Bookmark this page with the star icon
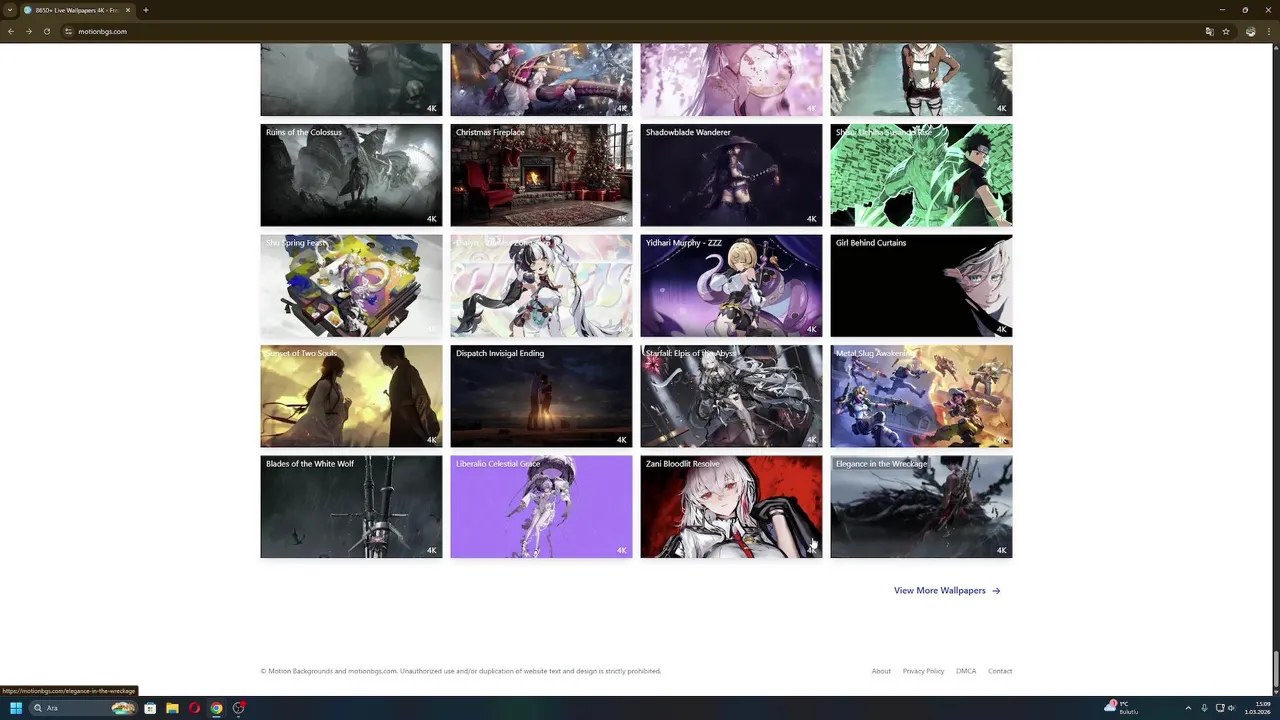The width and height of the screenshot is (1280, 720). pos(1226,31)
